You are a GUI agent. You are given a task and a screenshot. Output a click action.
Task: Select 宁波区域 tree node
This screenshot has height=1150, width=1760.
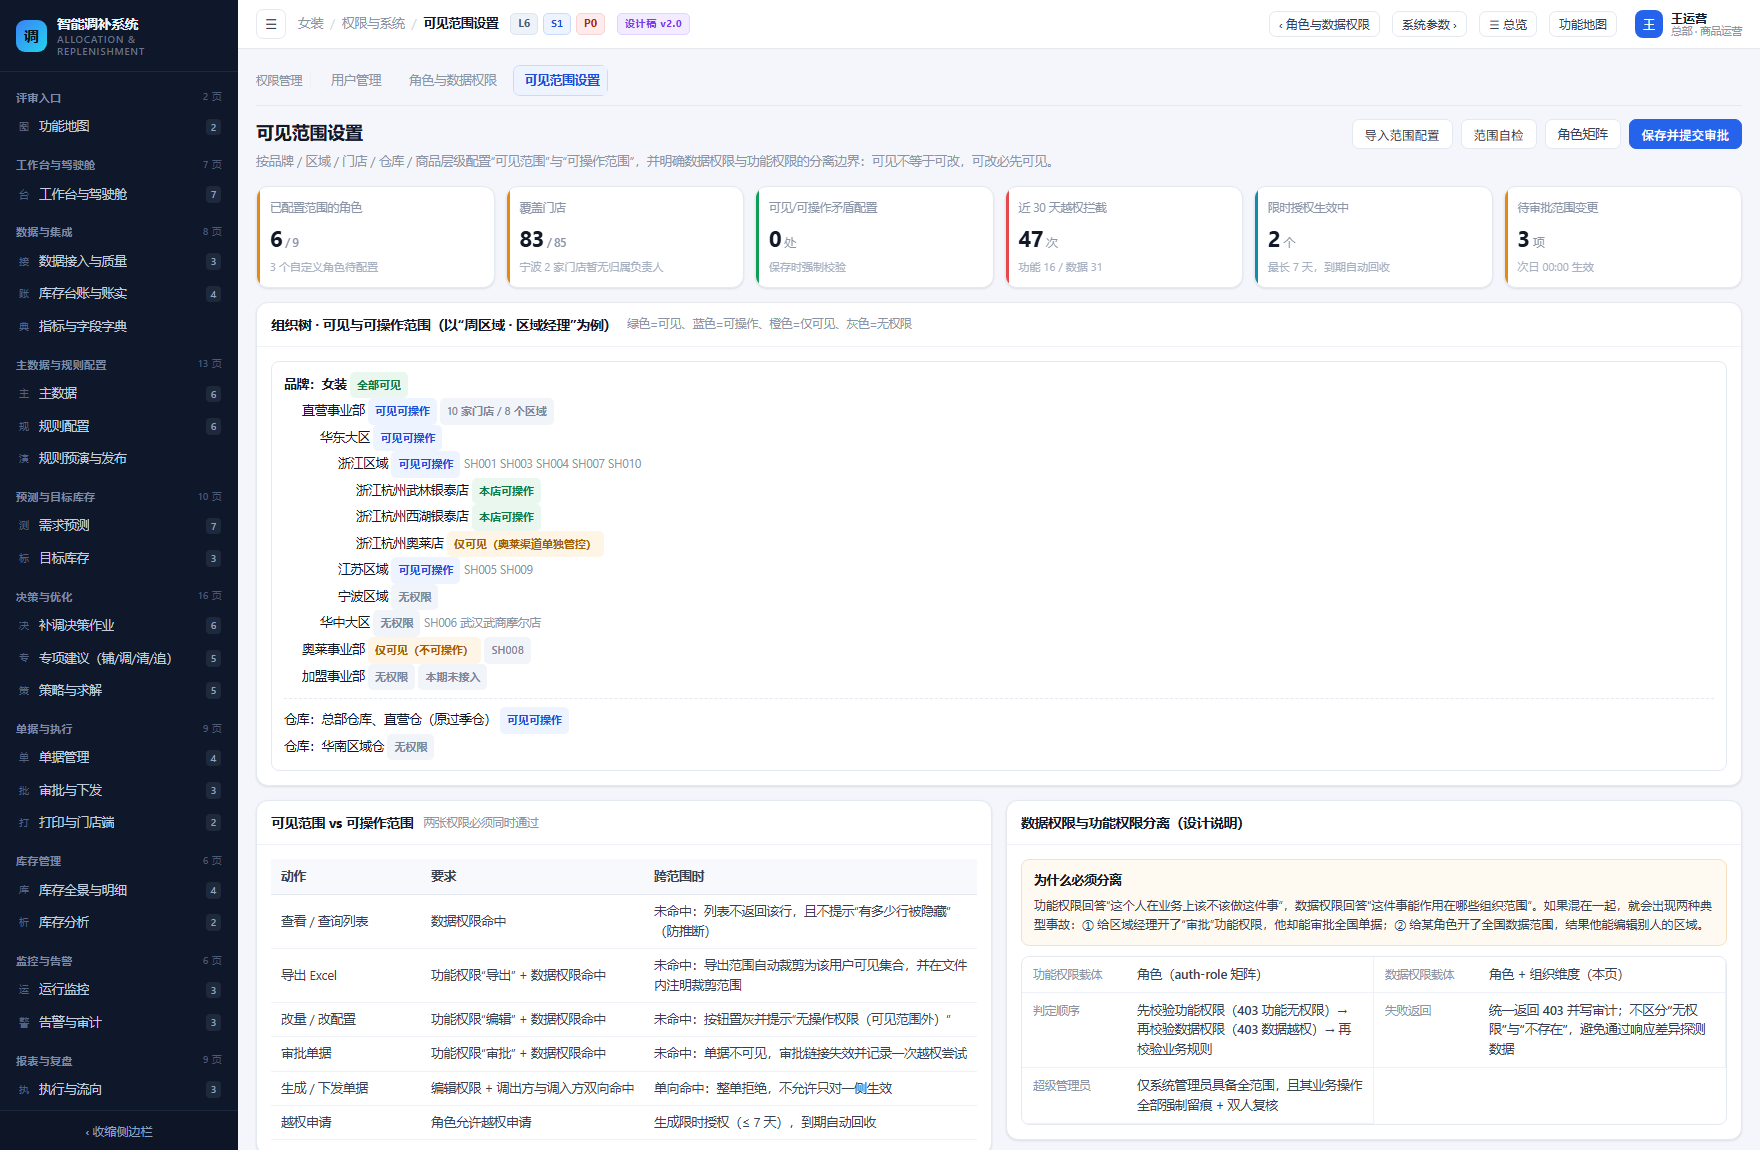[x=363, y=597]
